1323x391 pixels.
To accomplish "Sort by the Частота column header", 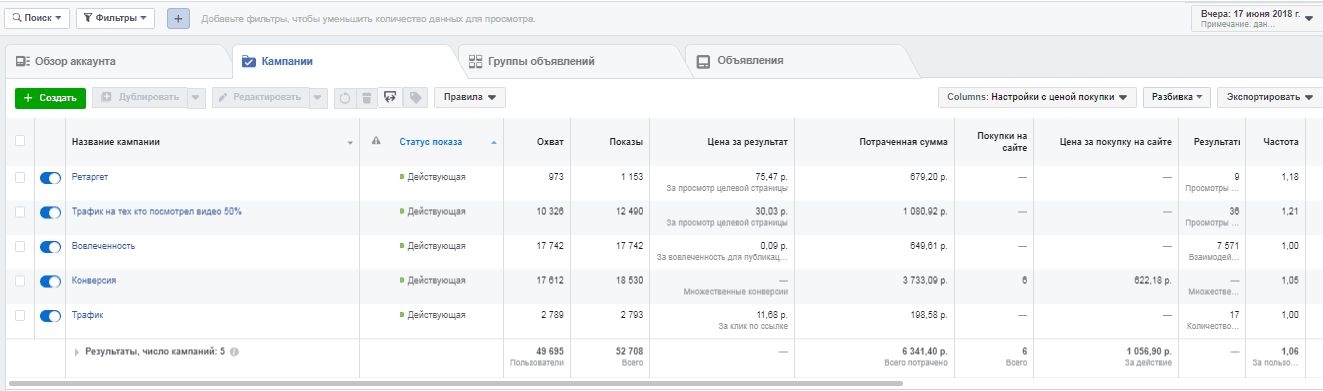I will 1281,142.
